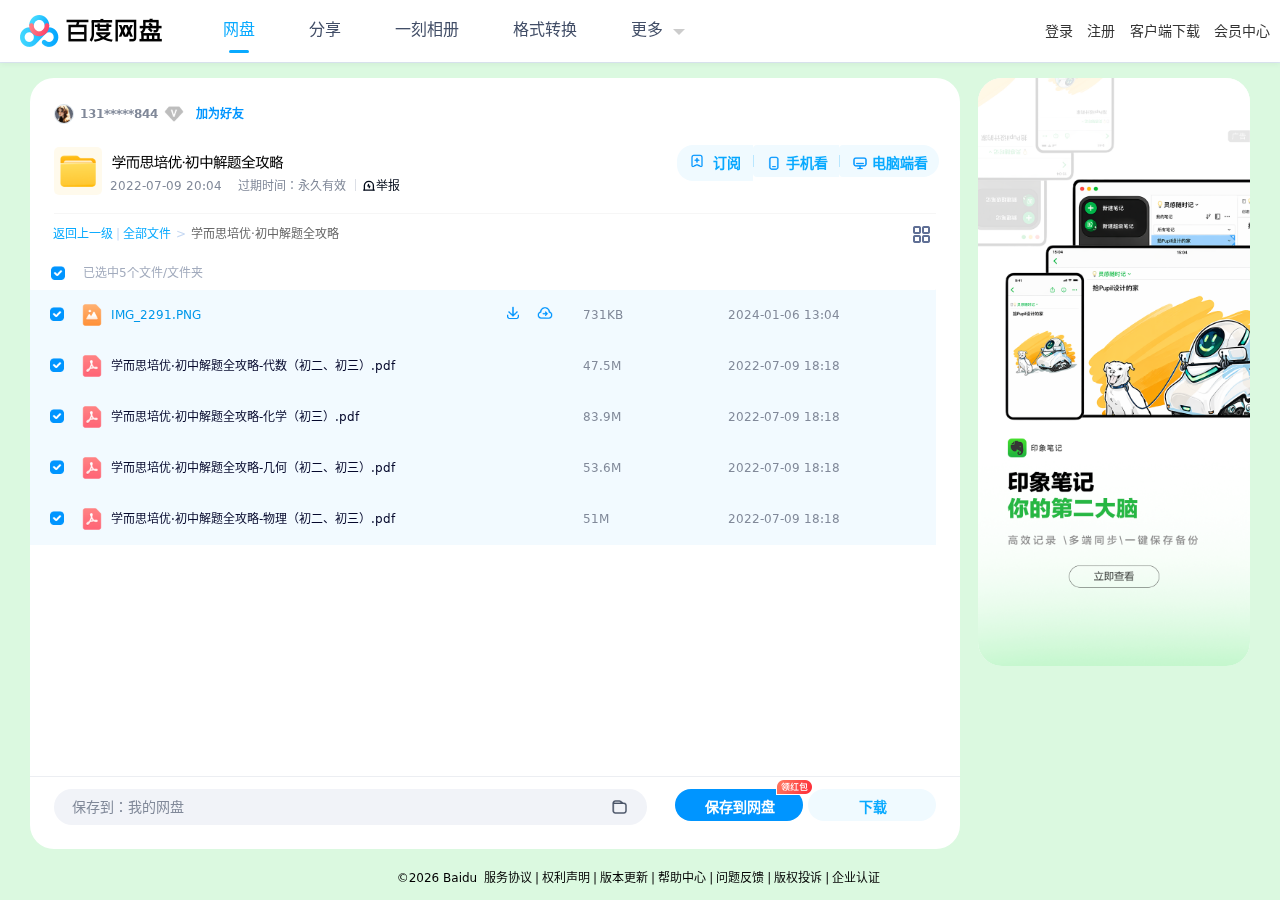The image size is (1280, 900).
Task: Save IMG_2291.PNG with the cloud icon
Action: [x=545, y=313]
